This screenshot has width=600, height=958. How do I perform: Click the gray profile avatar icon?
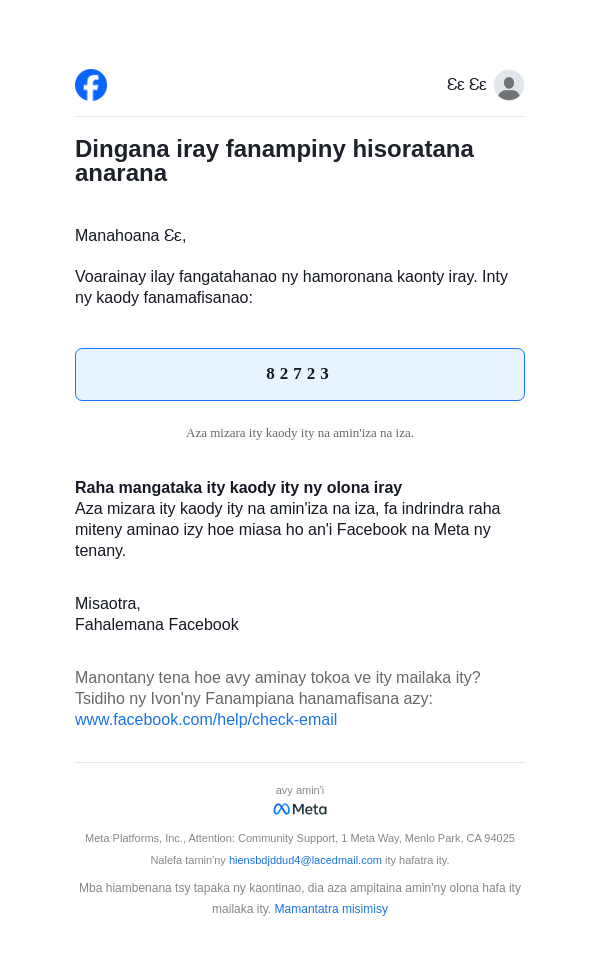click(x=508, y=85)
